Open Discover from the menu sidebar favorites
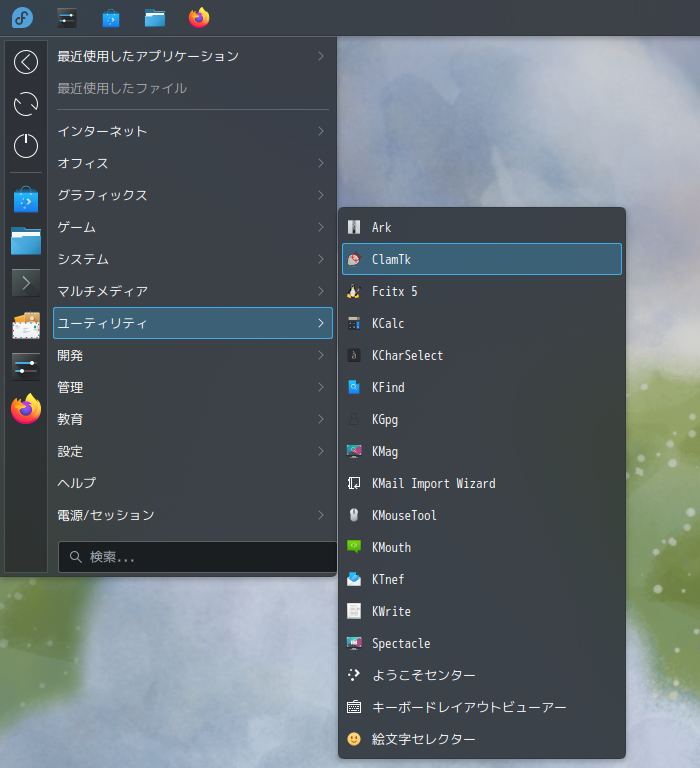700x768 pixels. (x=26, y=199)
